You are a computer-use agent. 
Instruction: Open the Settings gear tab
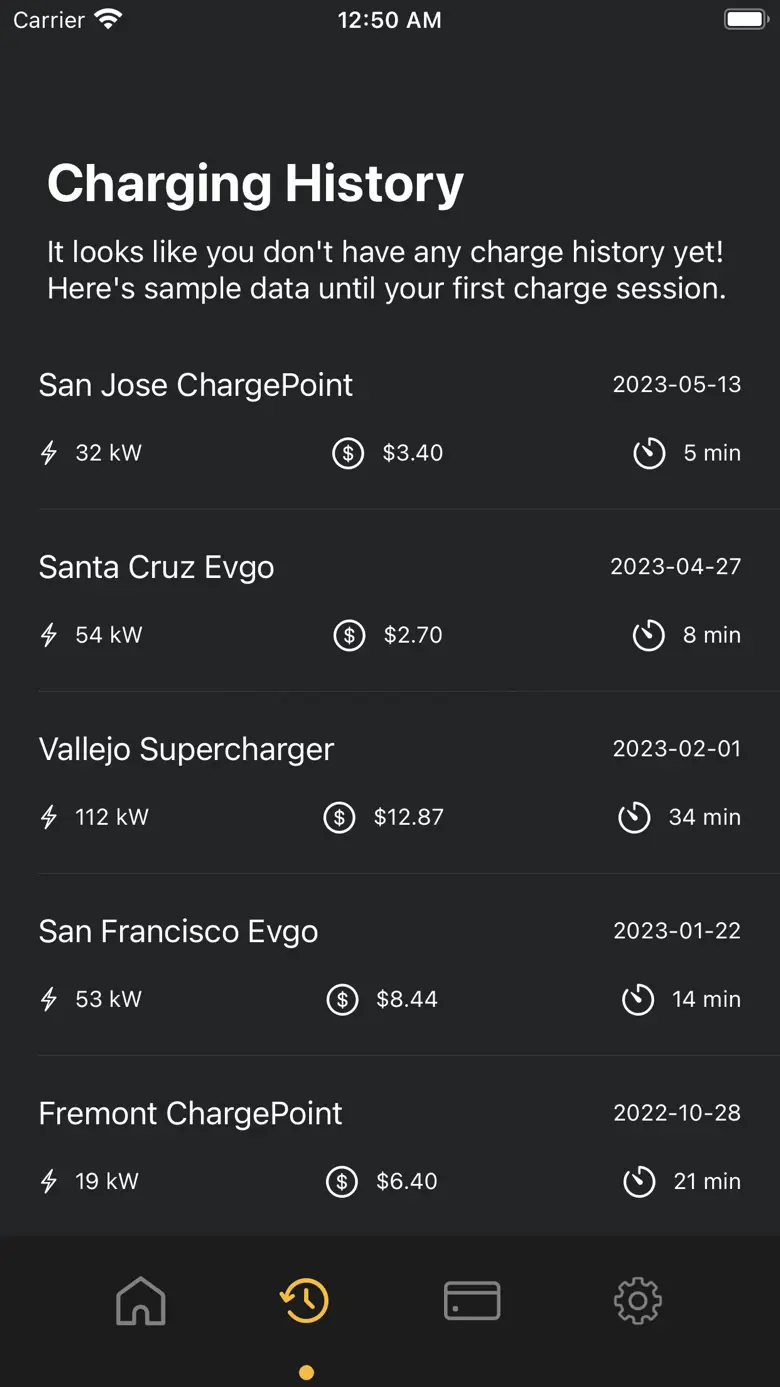click(638, 1301)
